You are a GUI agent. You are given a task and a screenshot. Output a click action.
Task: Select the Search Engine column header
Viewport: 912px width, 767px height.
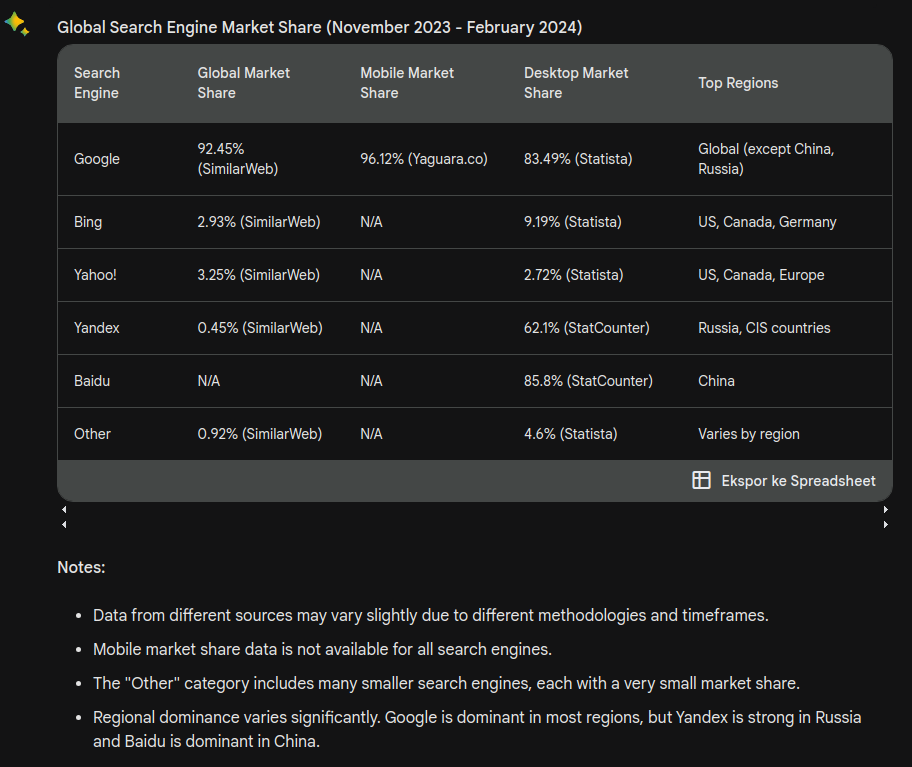tap(97, 83)
